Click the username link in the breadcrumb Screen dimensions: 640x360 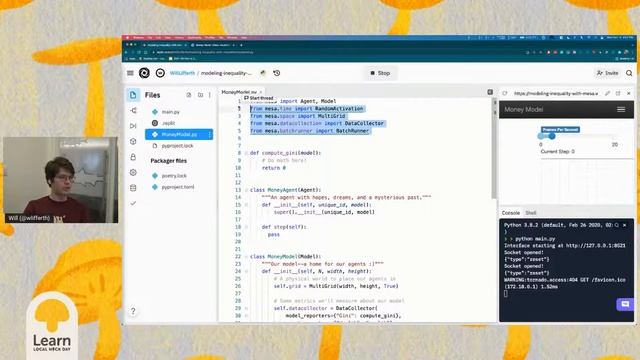pos(182,73)
